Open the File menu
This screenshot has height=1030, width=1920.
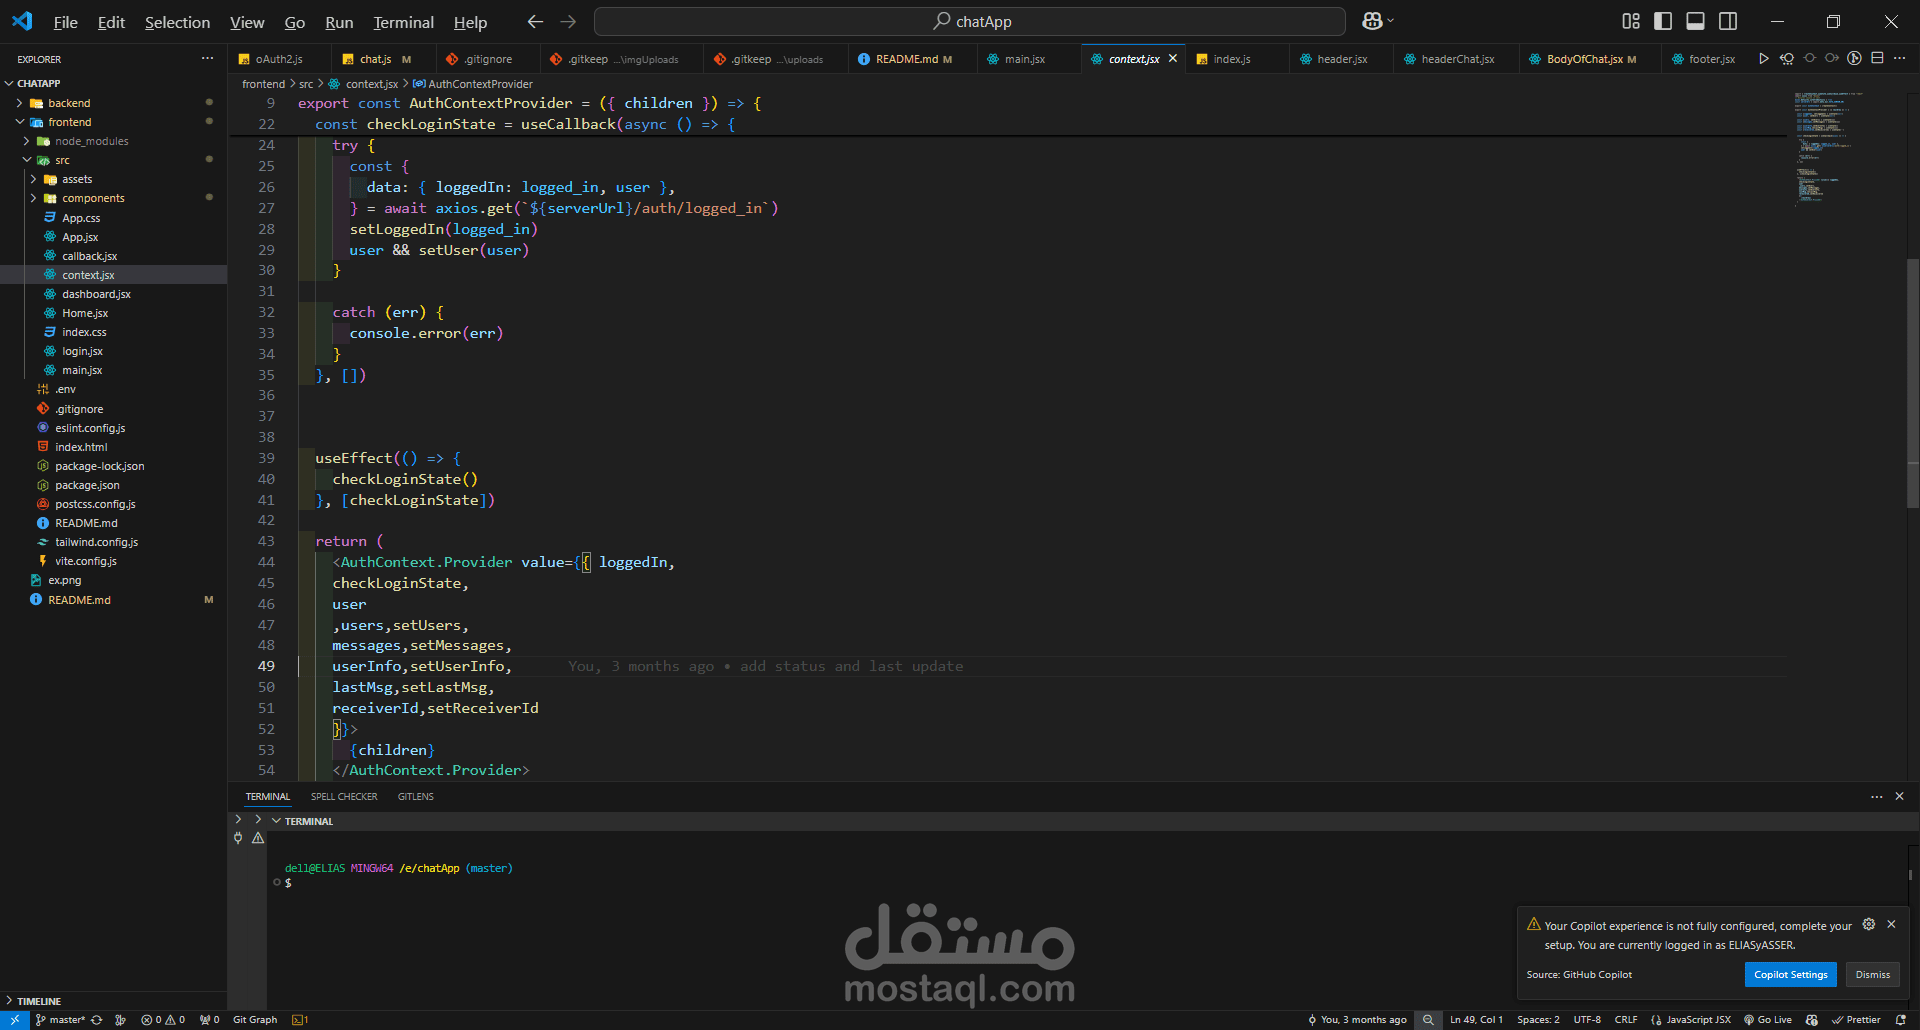tap(65, 22)
